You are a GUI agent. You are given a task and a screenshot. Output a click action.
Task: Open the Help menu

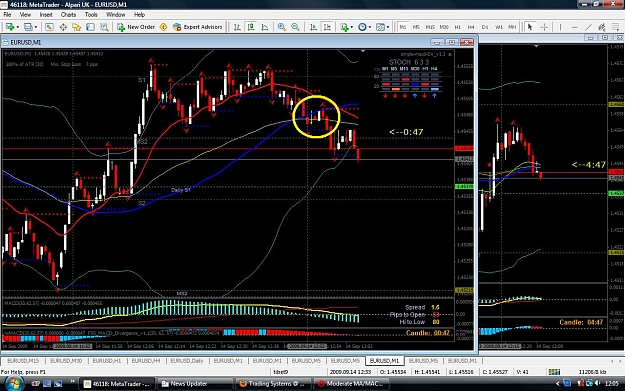click(139, 15)
